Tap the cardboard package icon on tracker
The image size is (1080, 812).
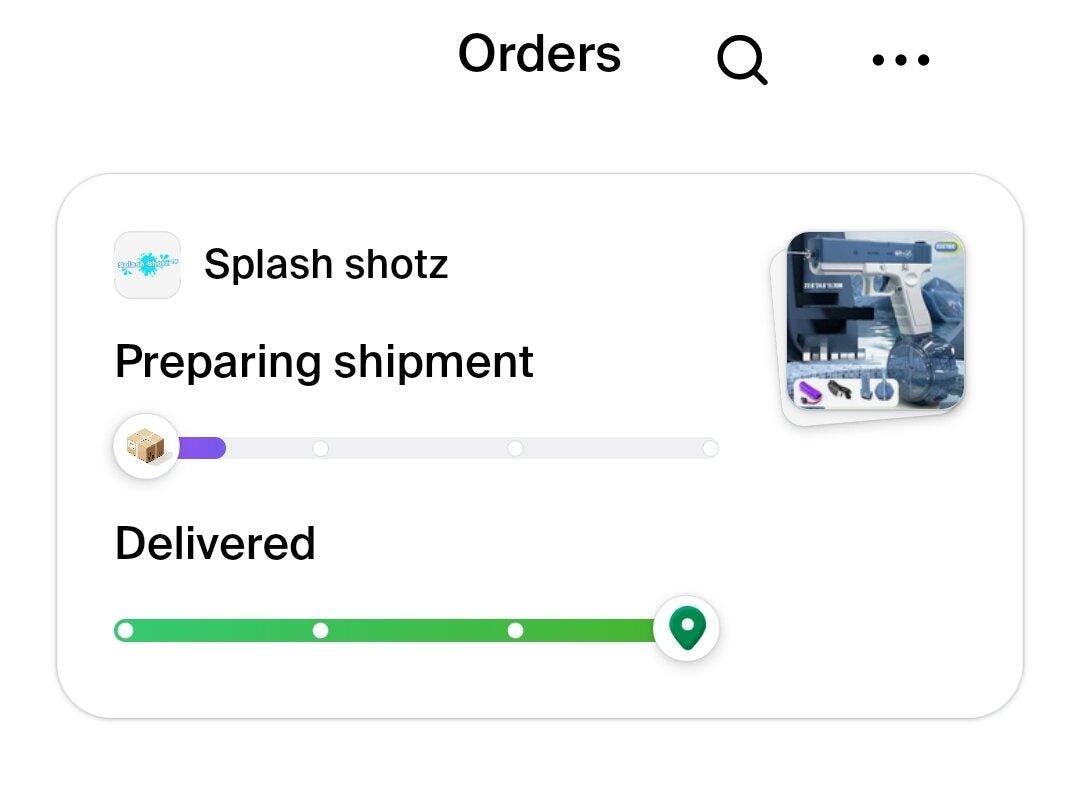[146, 446]
